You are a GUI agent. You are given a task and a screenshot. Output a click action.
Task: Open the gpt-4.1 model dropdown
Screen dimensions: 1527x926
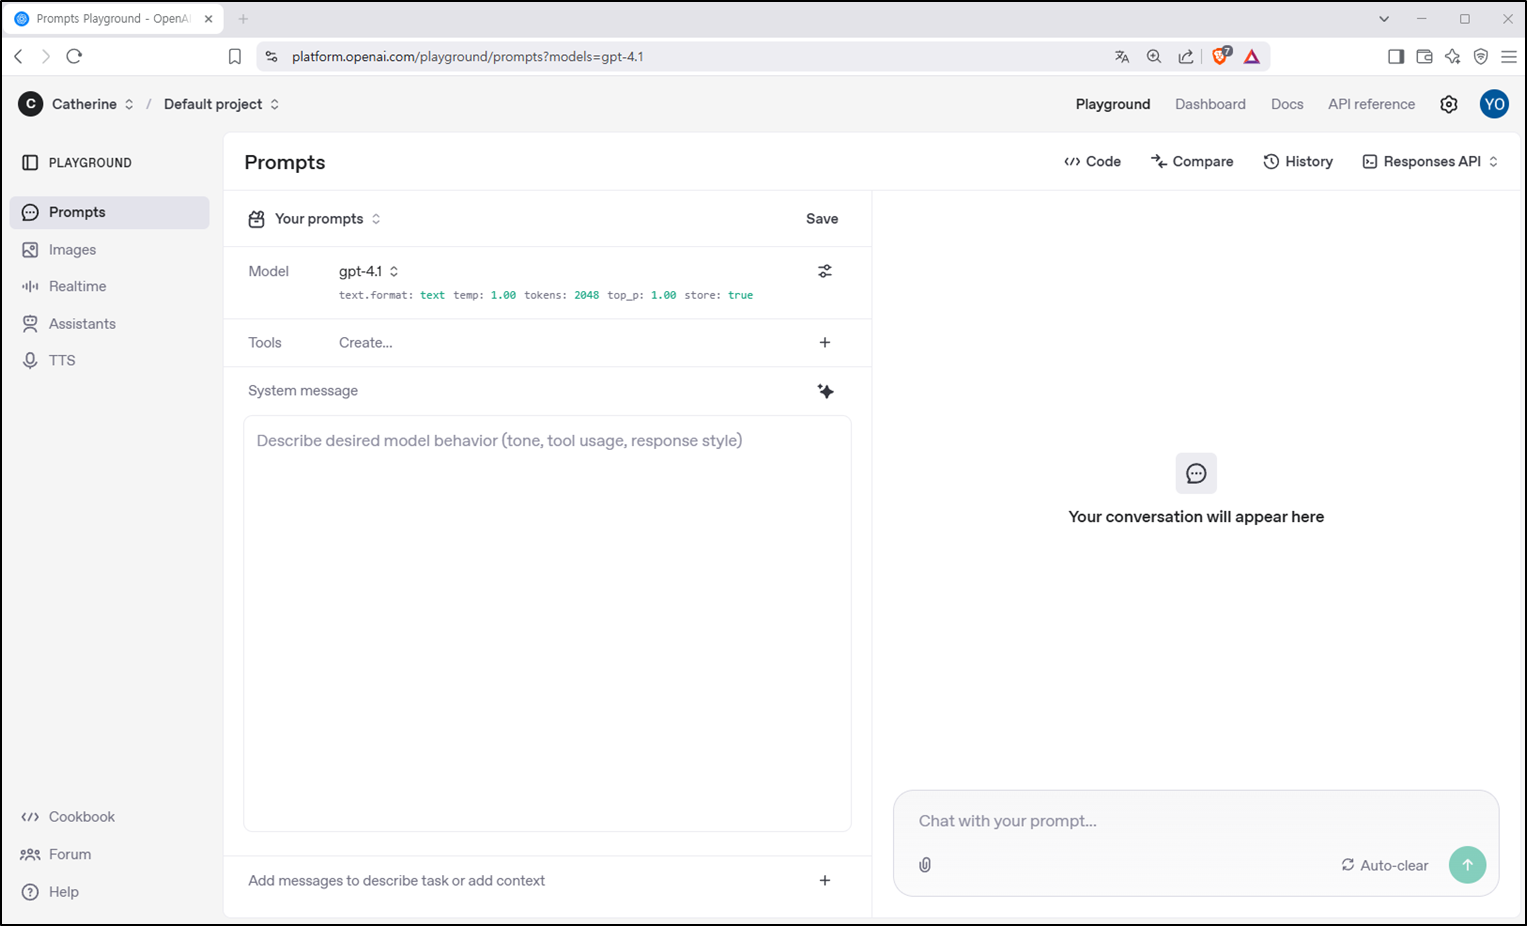tap(369, 271)
